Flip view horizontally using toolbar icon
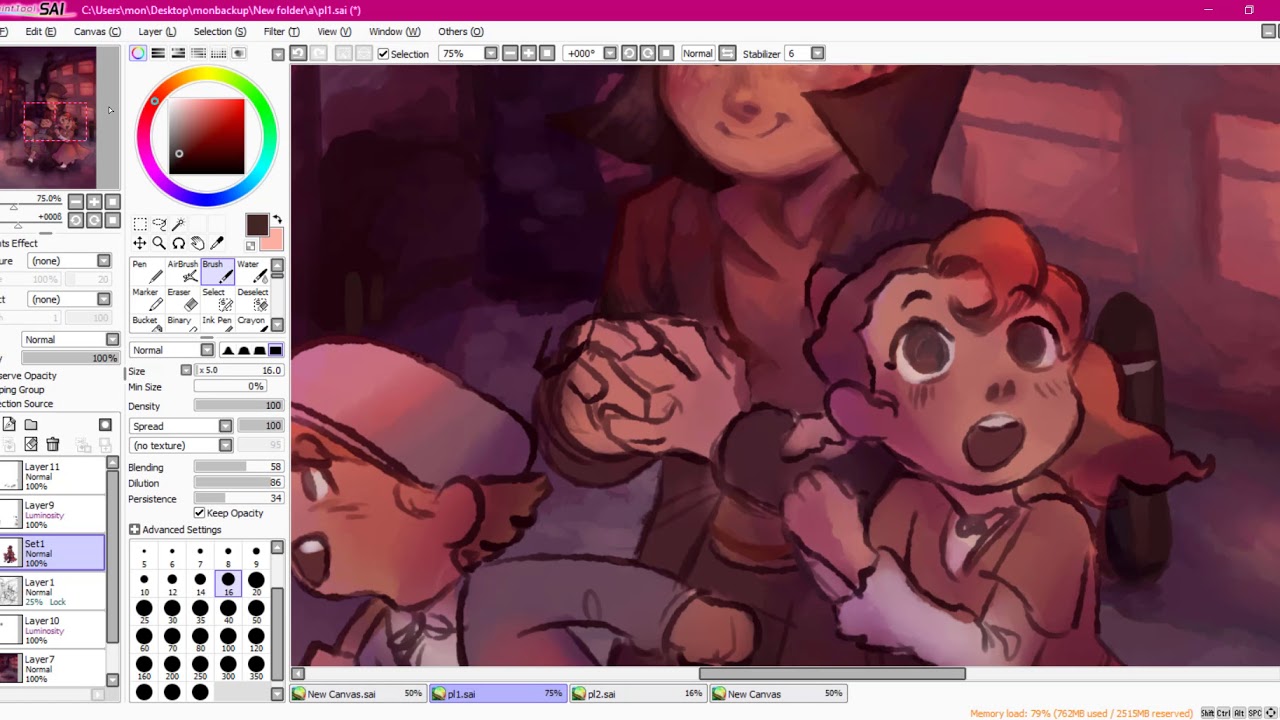 point(727,53)
